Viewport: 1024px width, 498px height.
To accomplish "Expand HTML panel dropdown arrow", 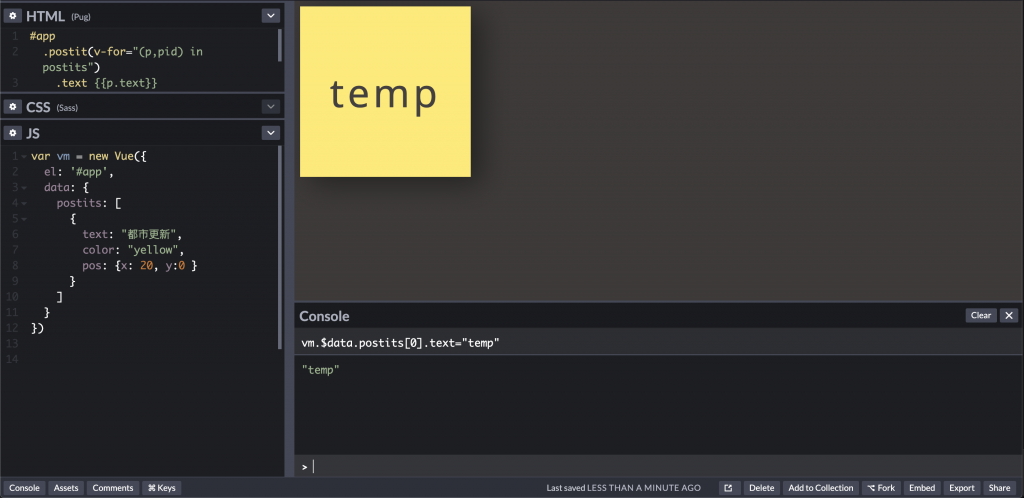I will (x=270, y=16).
